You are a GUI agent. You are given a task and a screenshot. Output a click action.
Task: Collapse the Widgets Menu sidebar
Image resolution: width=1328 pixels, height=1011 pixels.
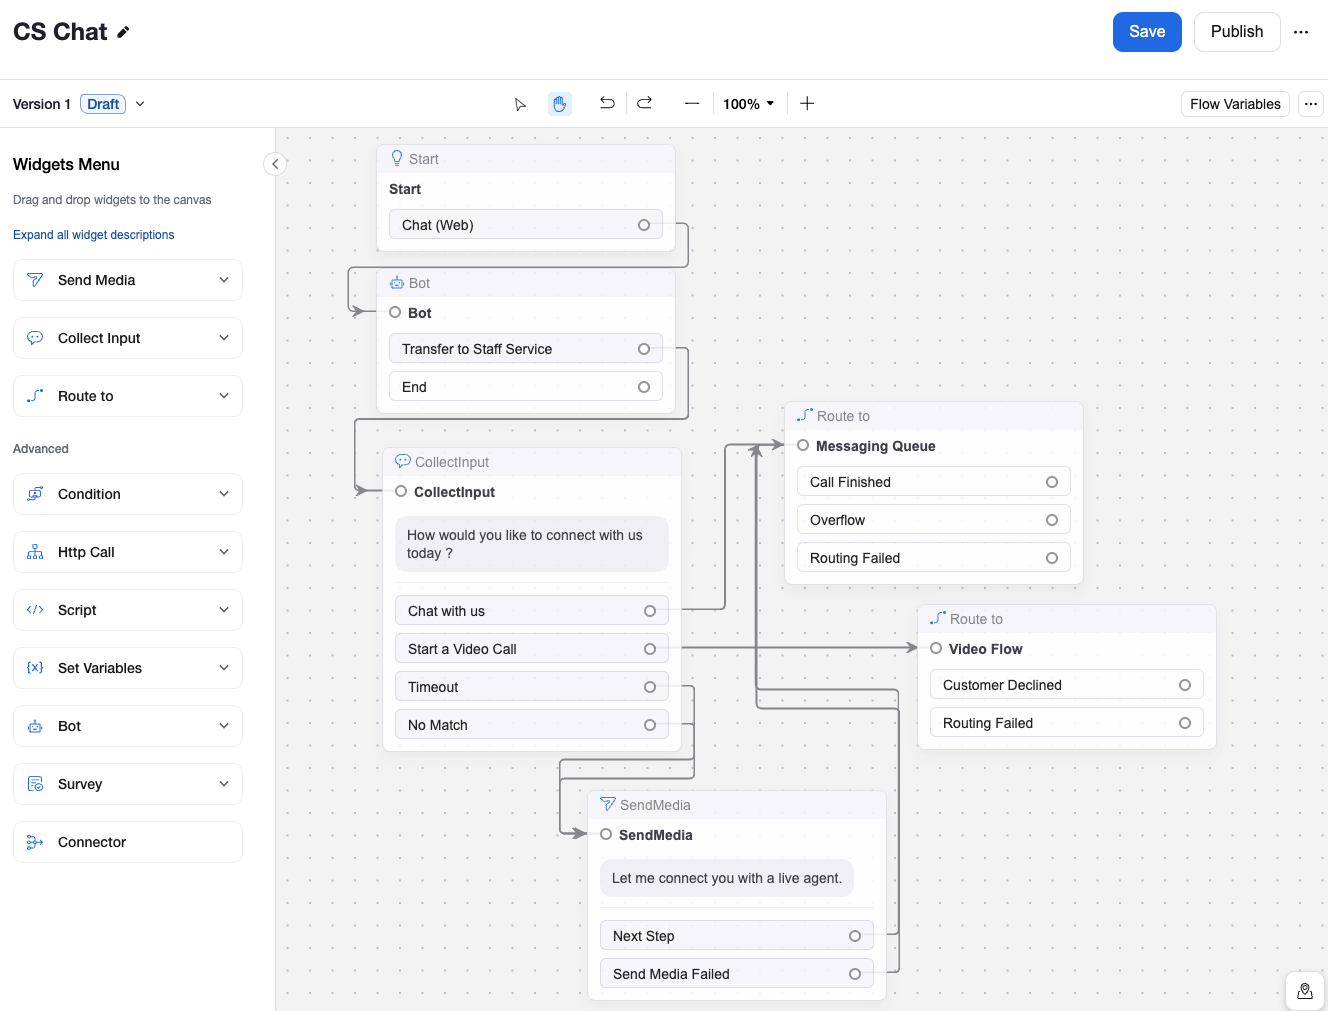[275, 163]
